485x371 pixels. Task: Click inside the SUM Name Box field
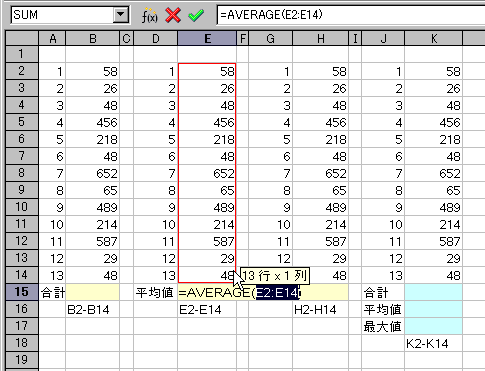pyautogui.click(x=62, y=15)
